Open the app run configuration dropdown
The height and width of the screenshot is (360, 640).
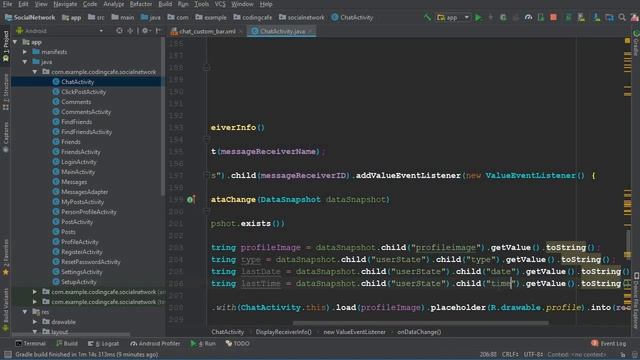pos(453,18)
